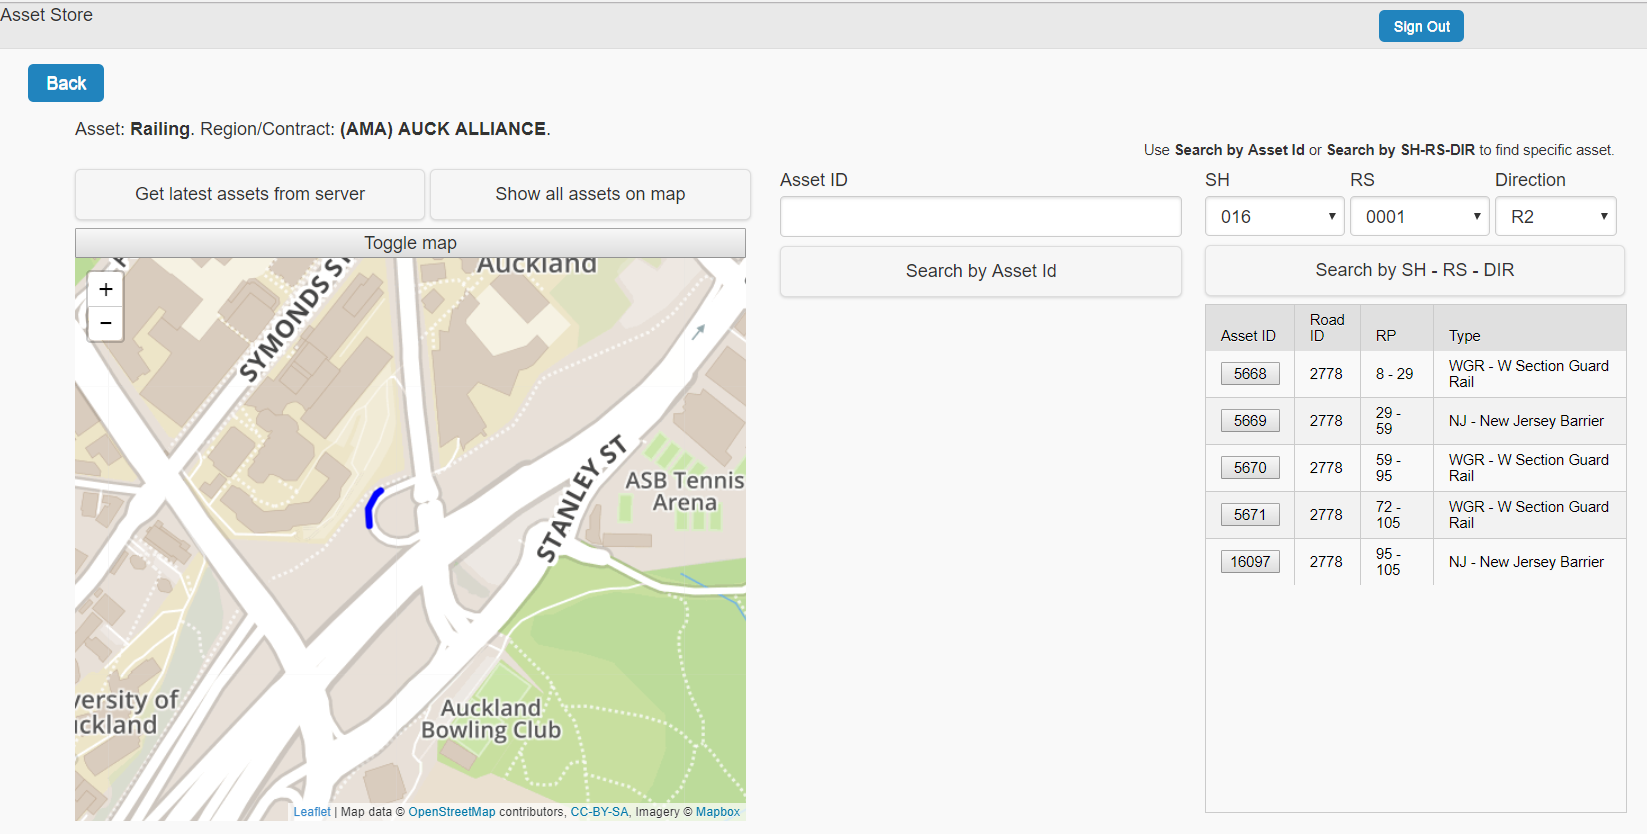Zoom in on the map

pos(105,290)
